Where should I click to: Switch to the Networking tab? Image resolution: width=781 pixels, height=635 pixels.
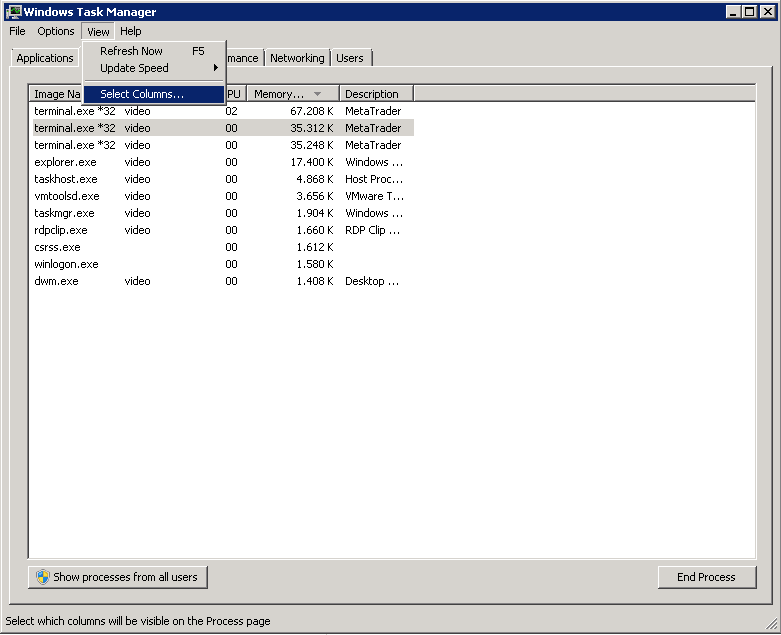tap(297, 58)
